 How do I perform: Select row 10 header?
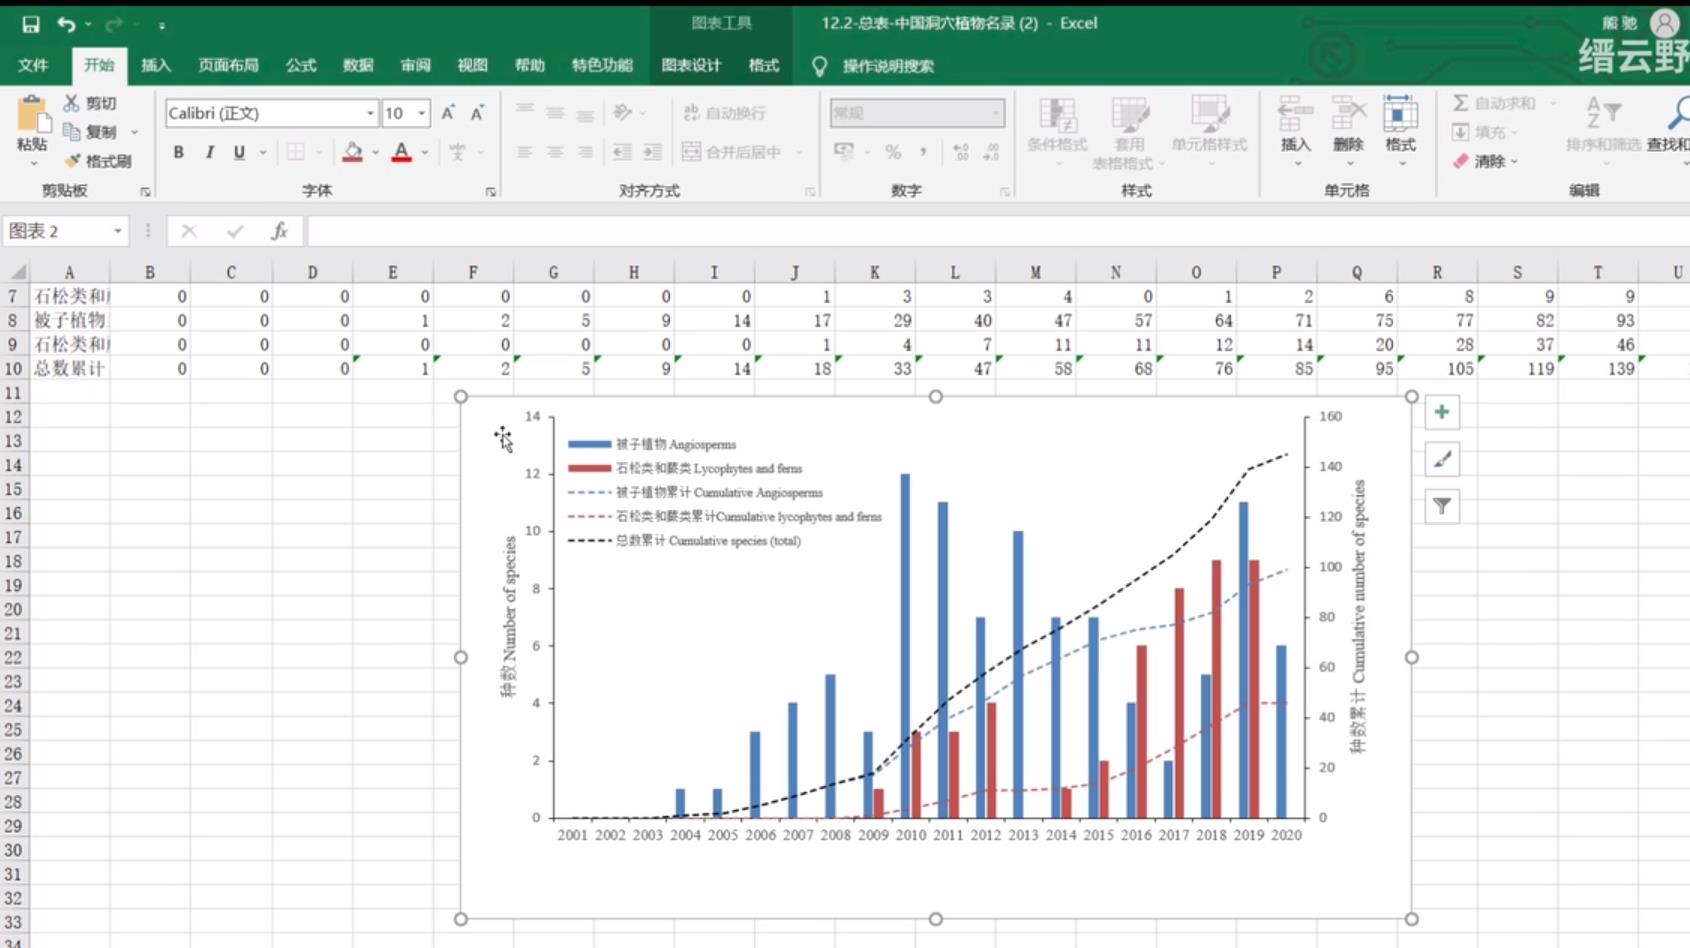click(13, 368)
